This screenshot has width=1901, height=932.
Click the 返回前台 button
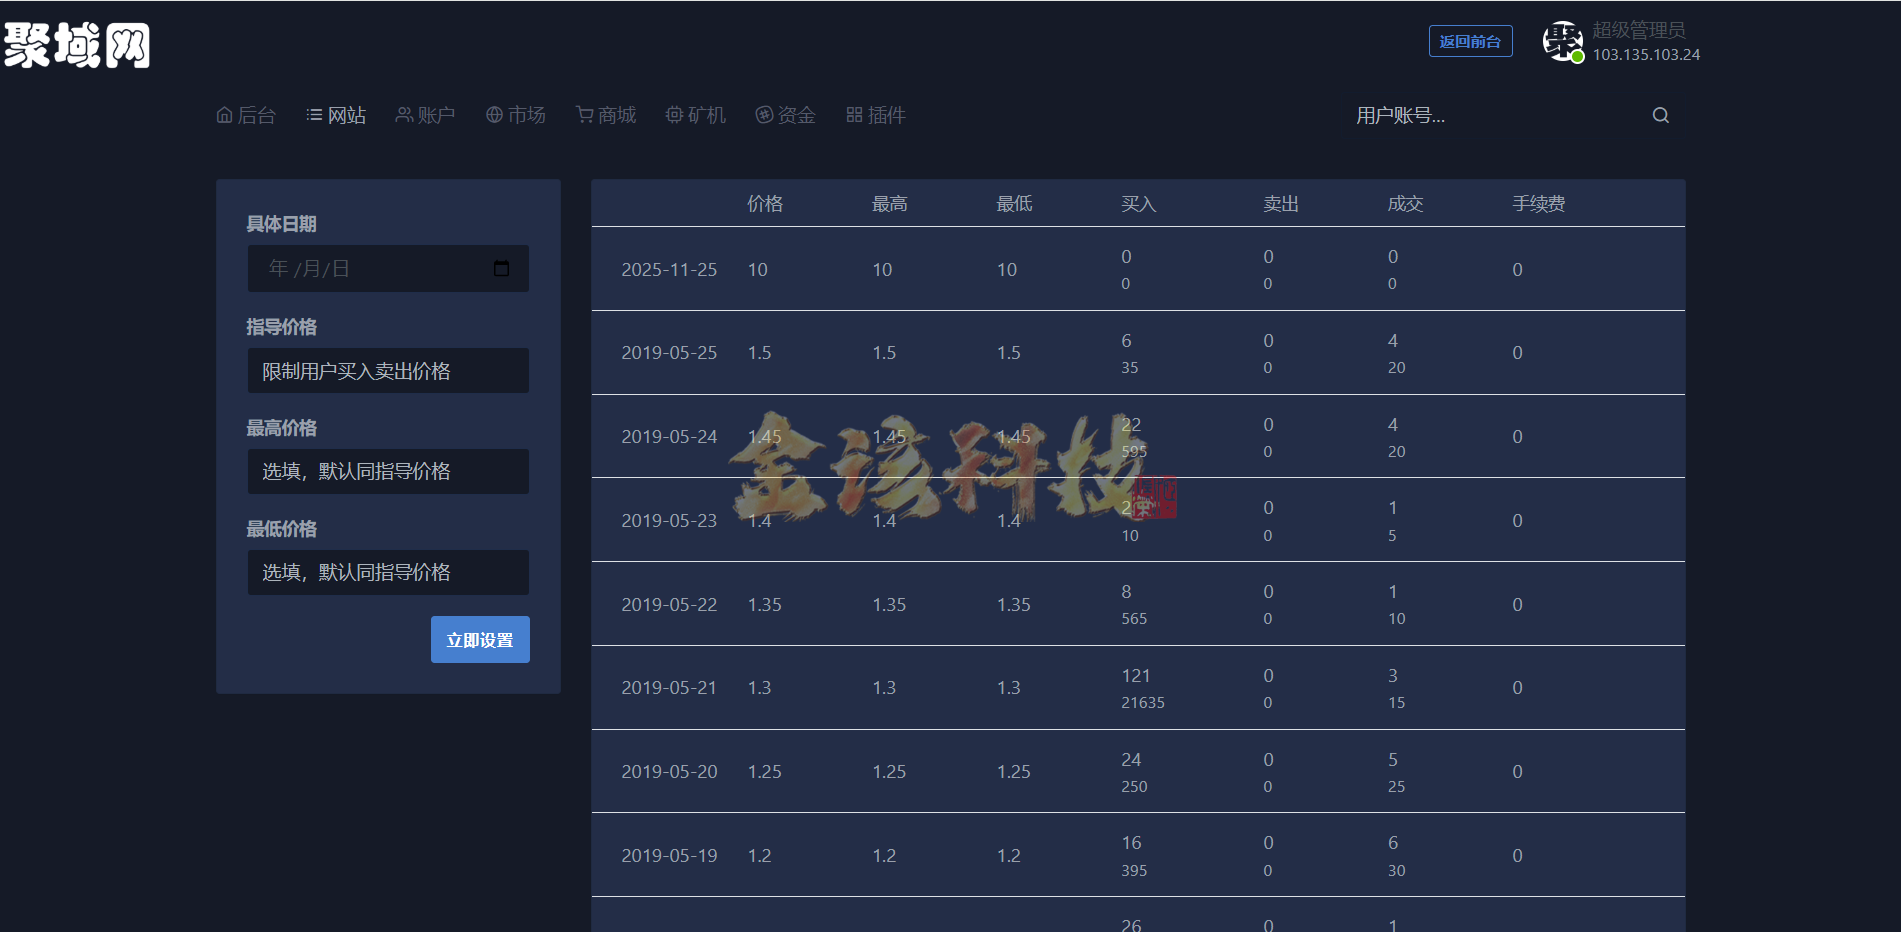[x=1470, y=41]
